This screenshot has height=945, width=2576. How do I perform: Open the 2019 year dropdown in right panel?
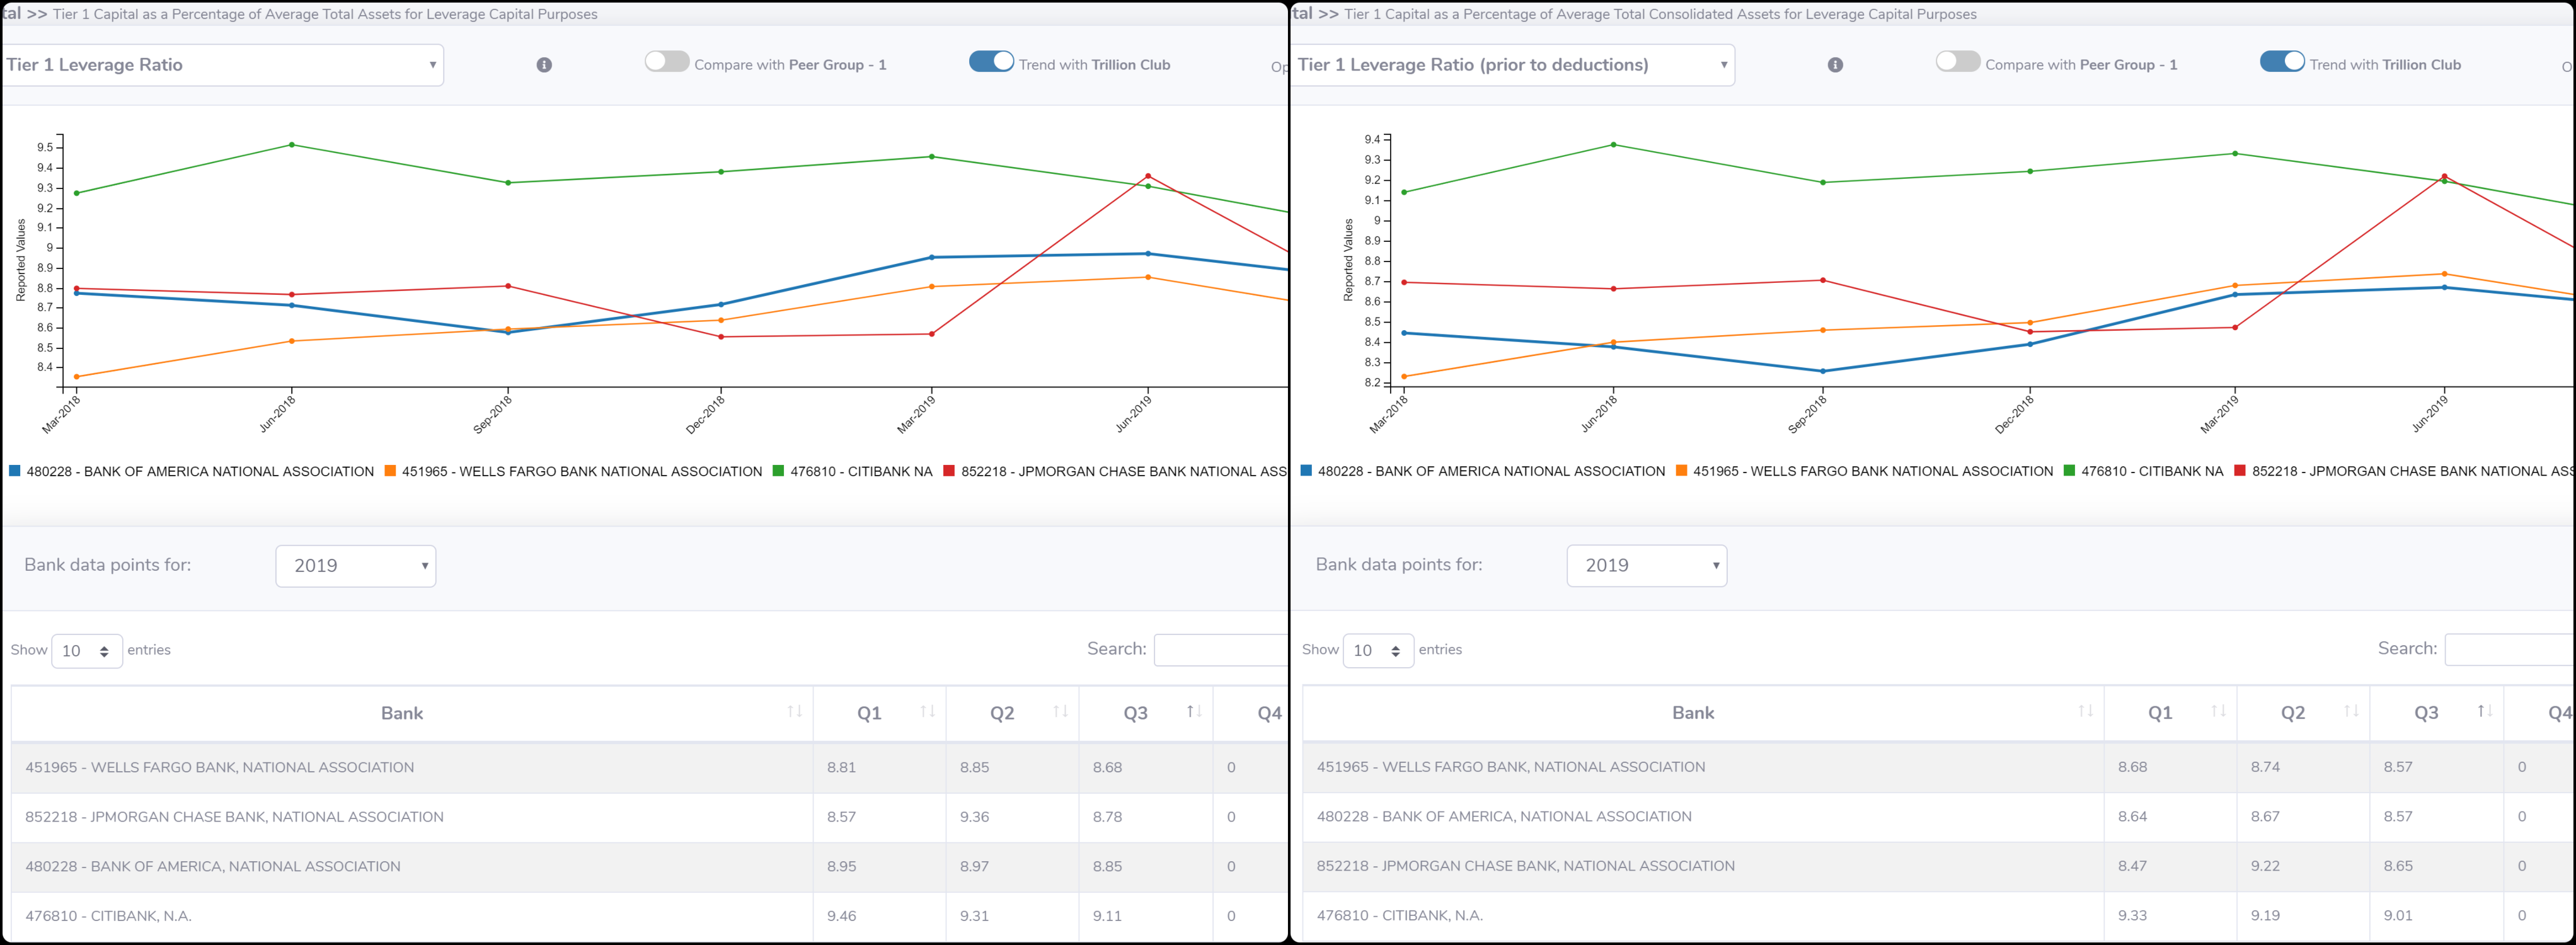coord(1647,566)
